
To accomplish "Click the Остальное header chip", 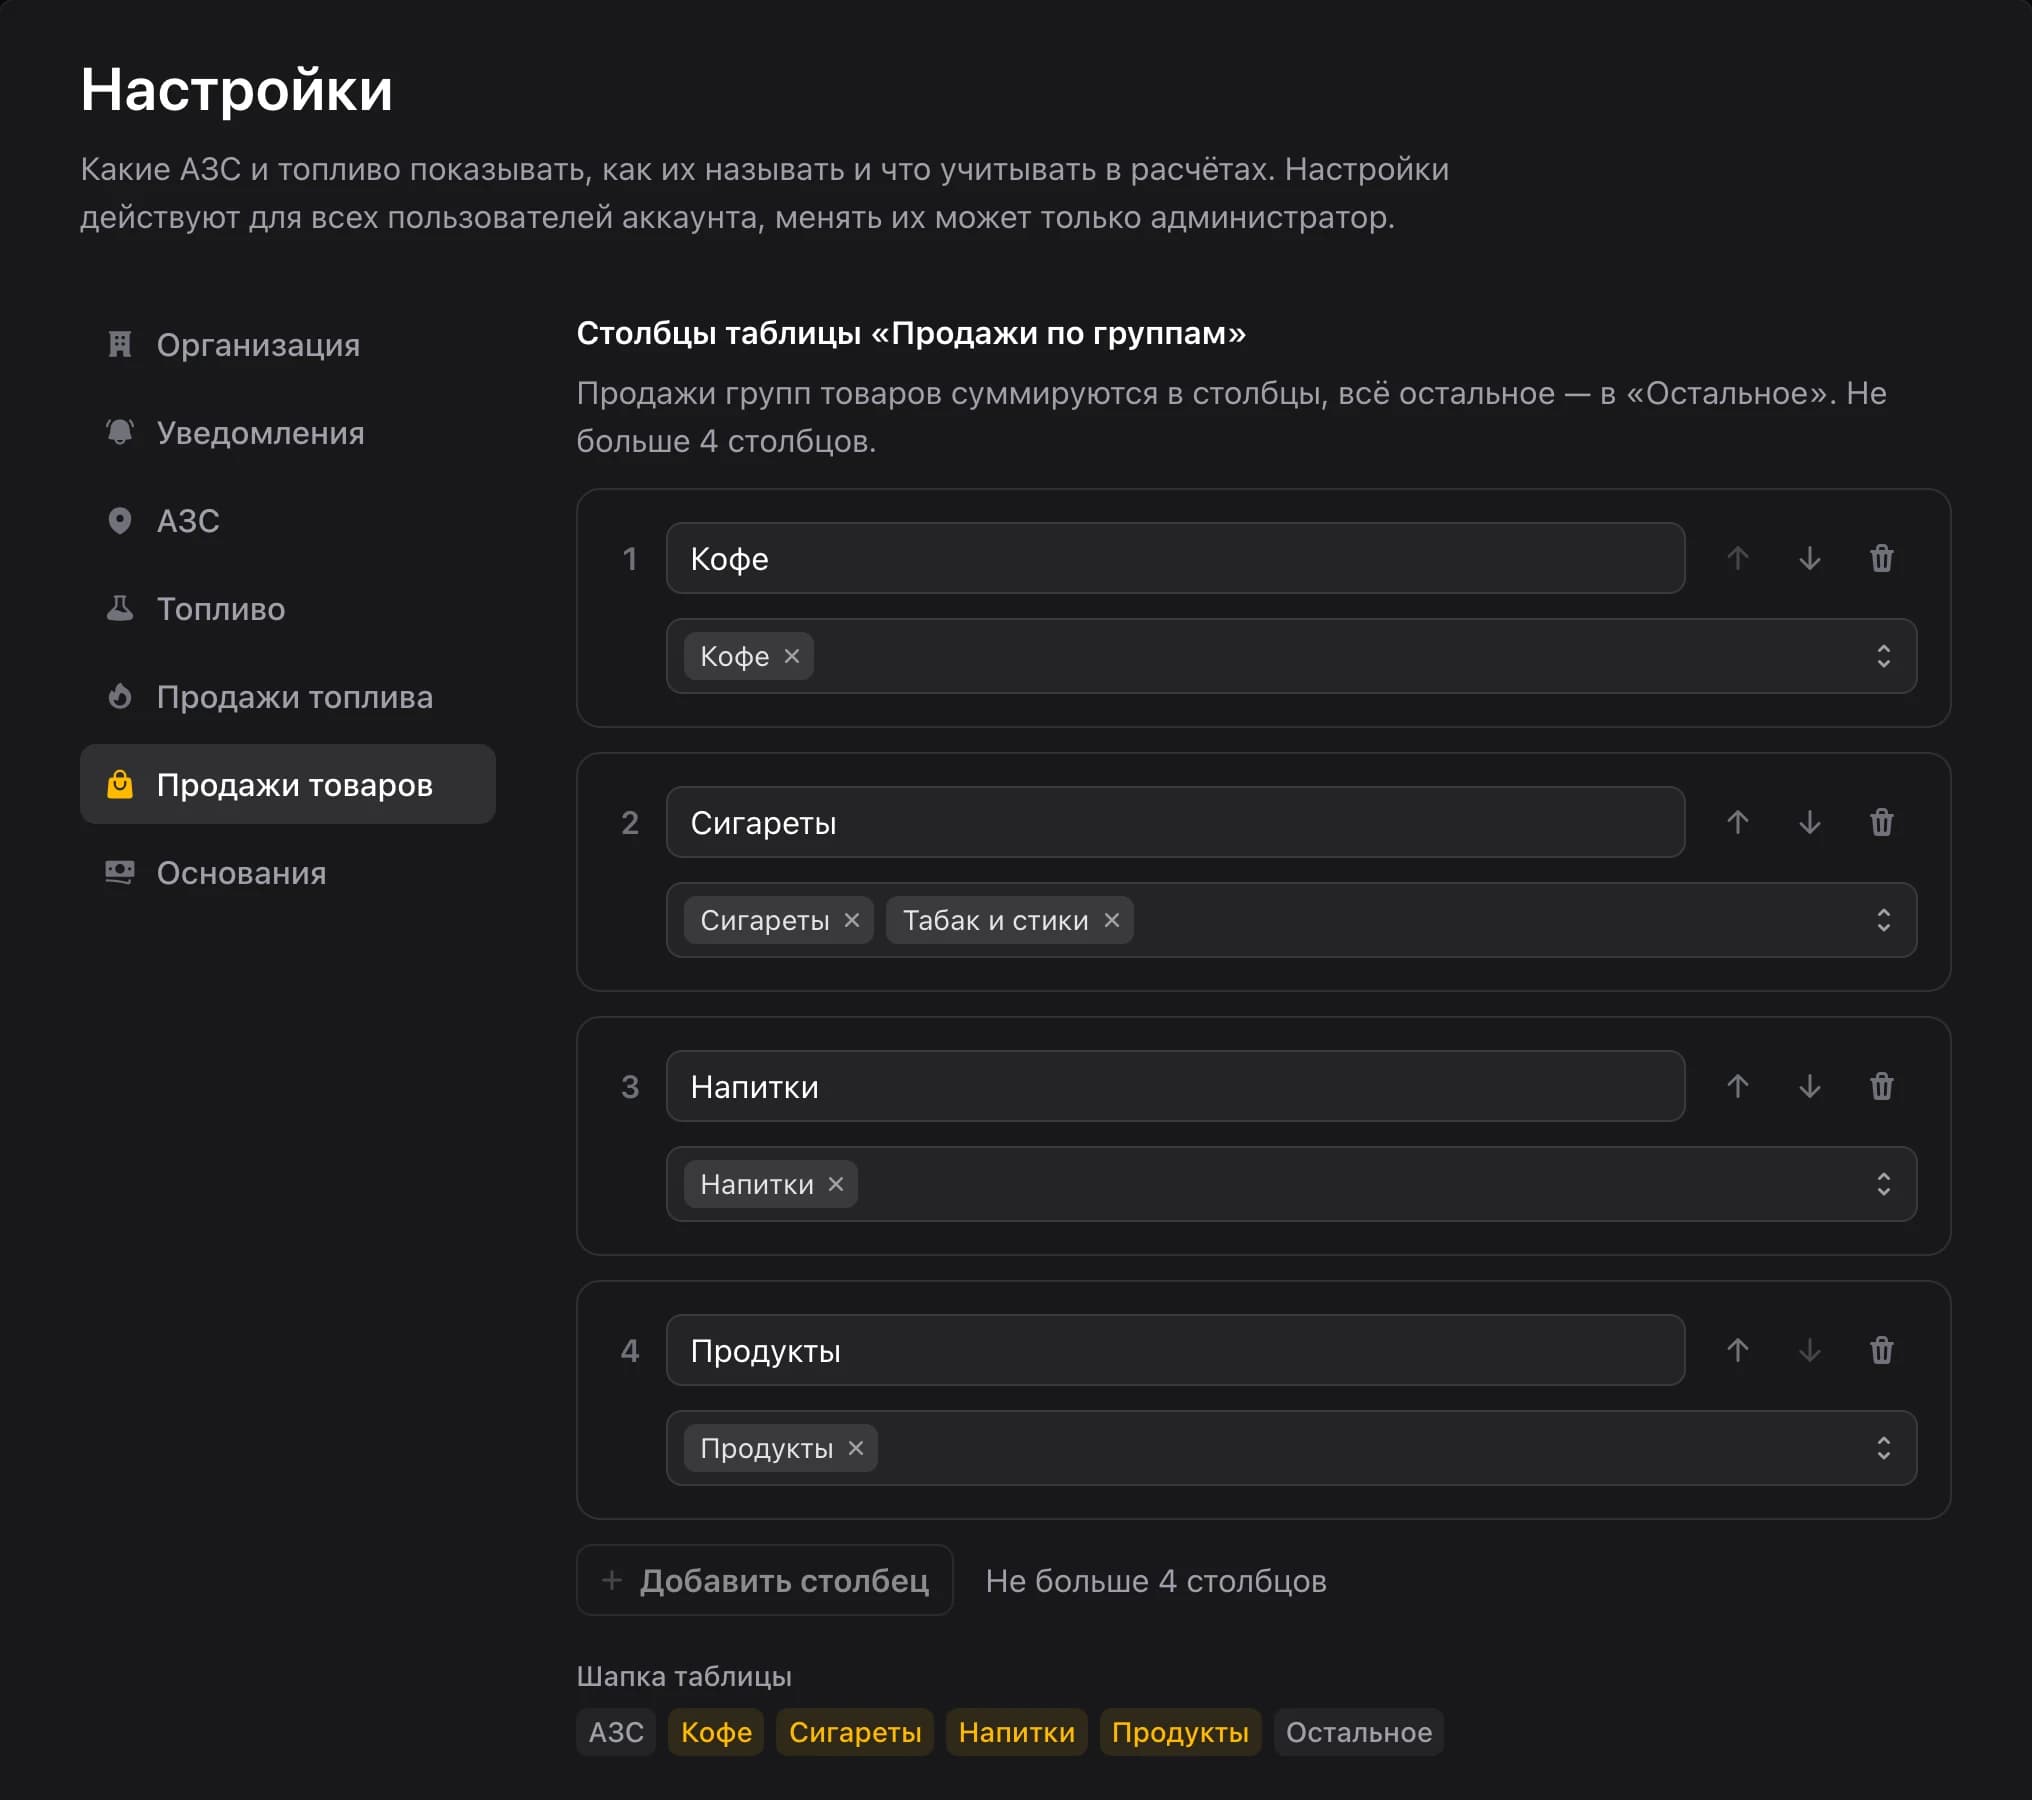I will pos(1358,1732).
